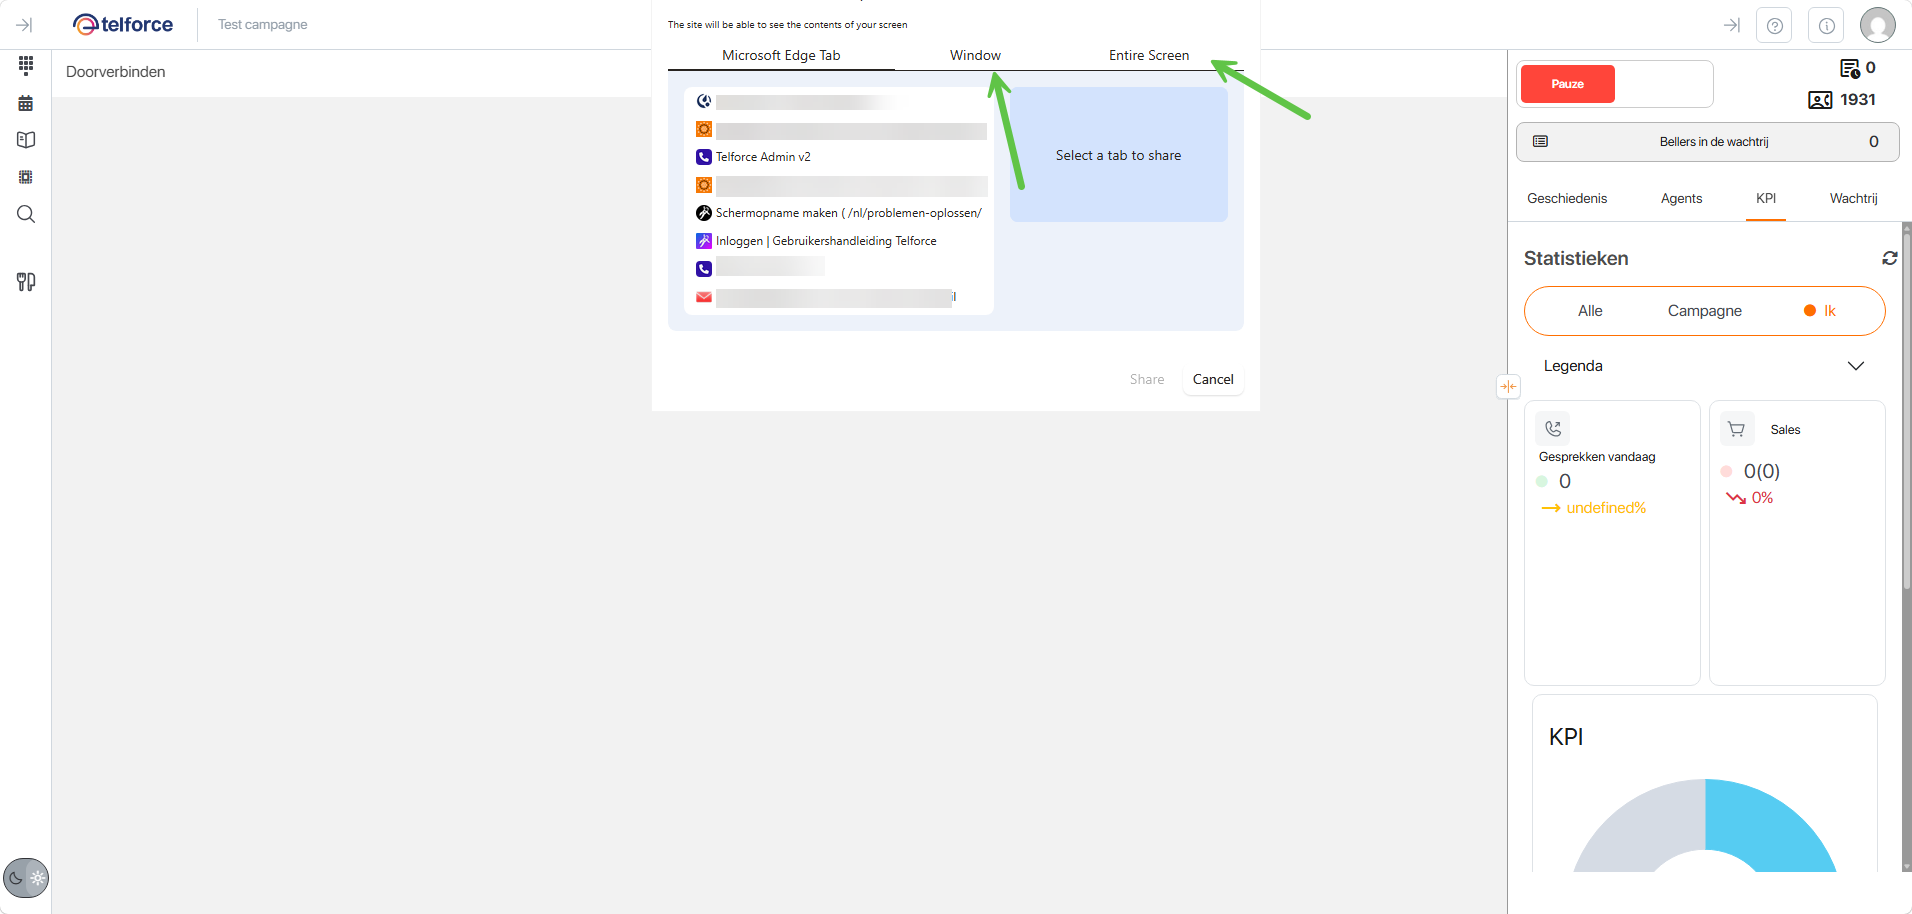This screenshot has height=914, width=1912.
Task: Cancel the screen sharing dialog
Action: [1212, 380]
